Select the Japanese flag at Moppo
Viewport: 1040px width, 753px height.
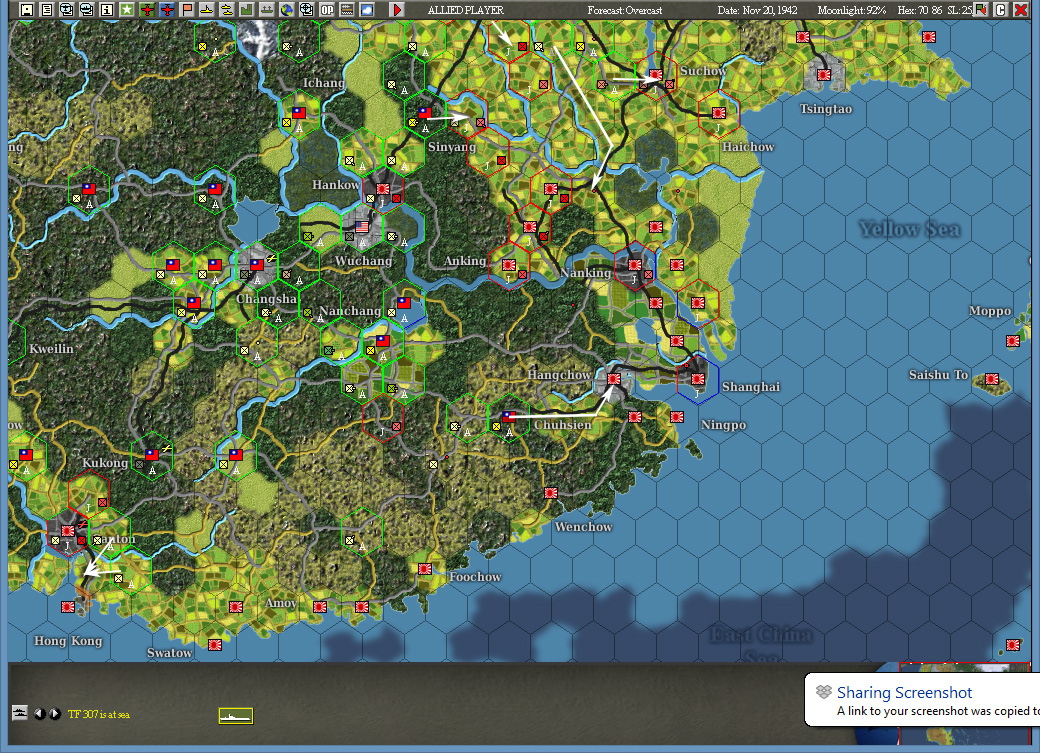point(1013,341)
